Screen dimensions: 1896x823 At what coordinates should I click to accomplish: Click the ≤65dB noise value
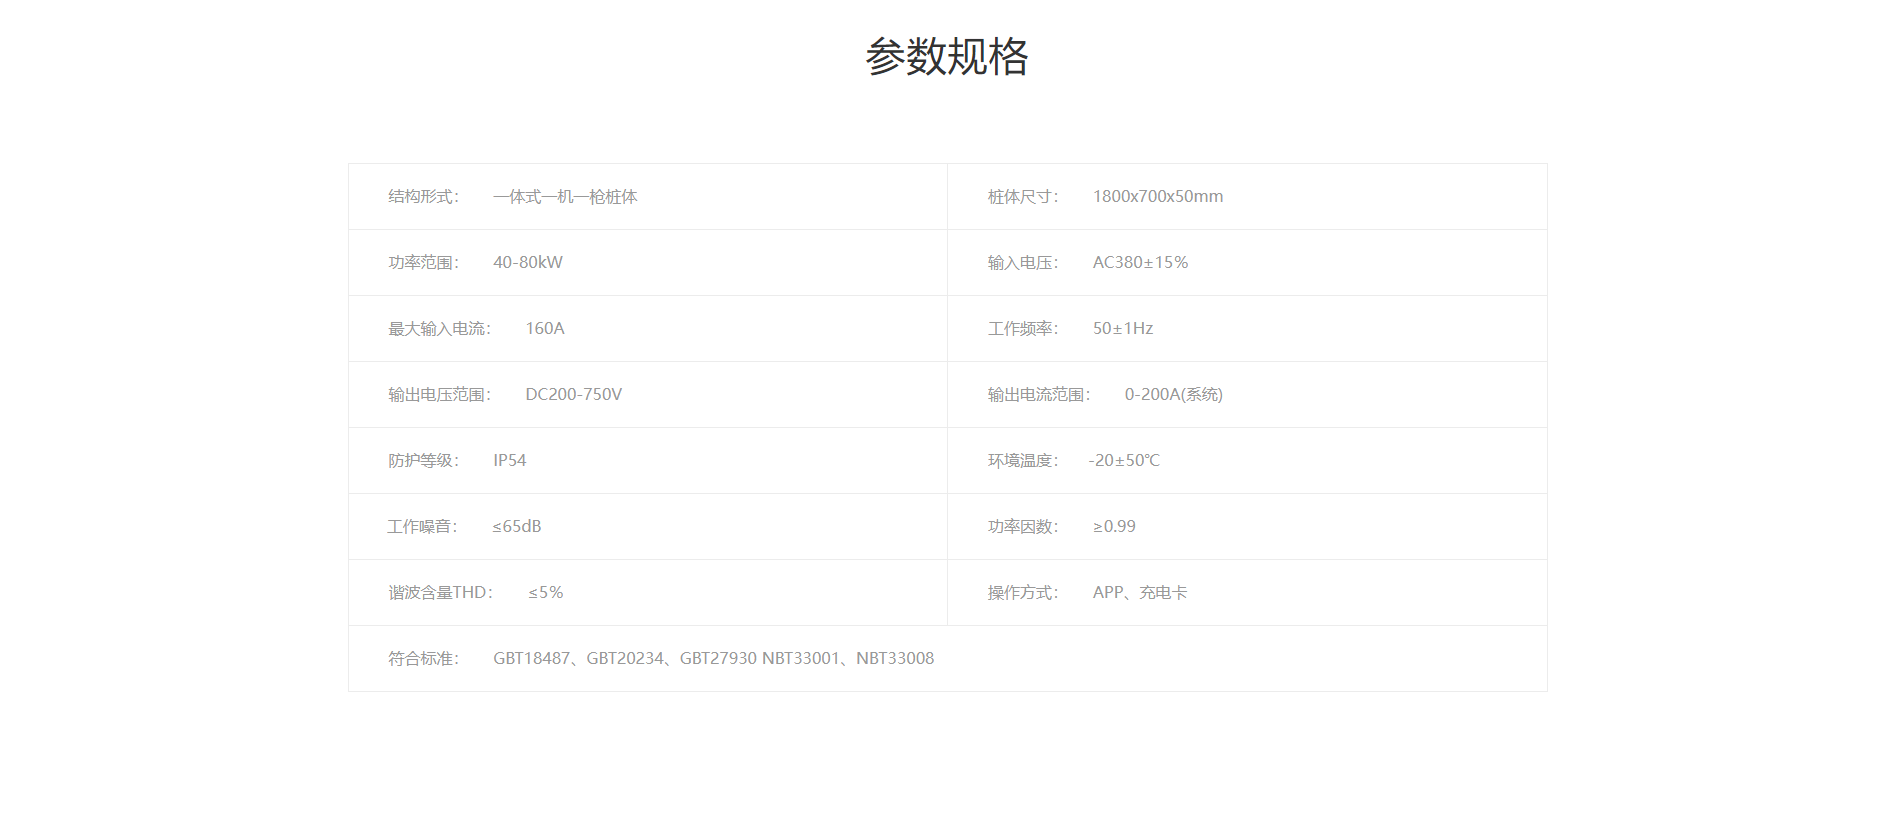click(516, 527)
